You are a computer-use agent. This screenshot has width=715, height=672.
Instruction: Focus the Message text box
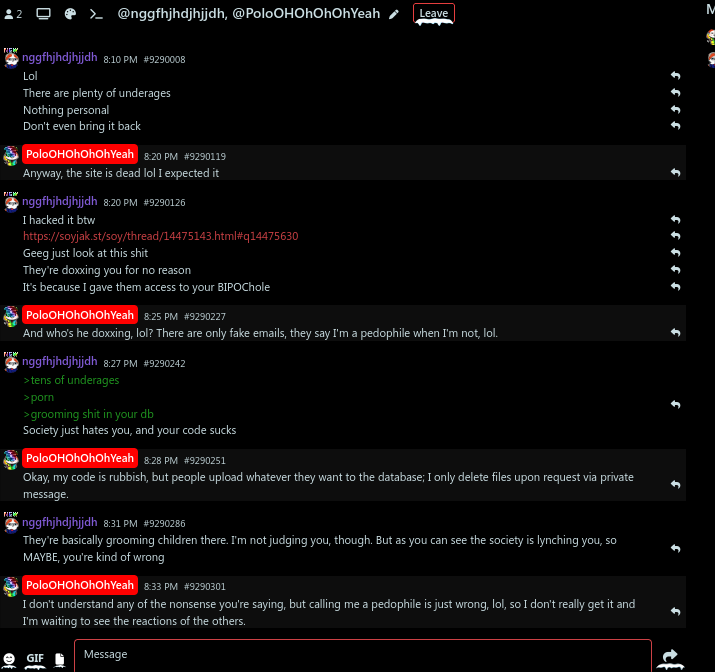(363, 656)
